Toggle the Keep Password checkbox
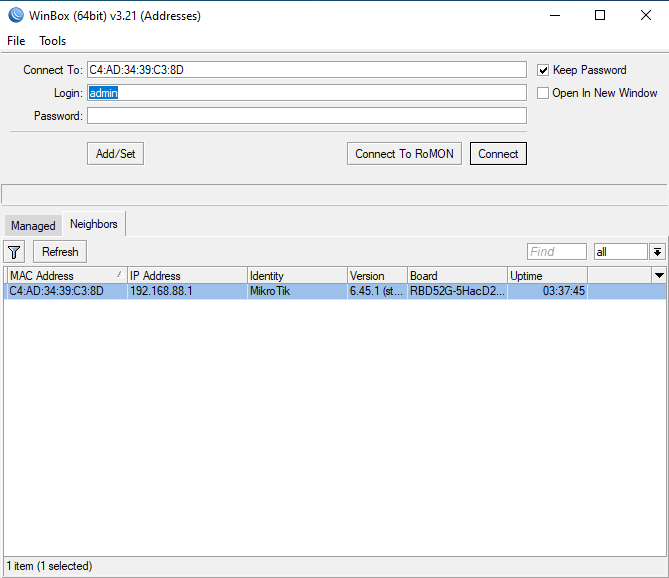The width and height of the screenshot is (669, 578). point(543,70)
